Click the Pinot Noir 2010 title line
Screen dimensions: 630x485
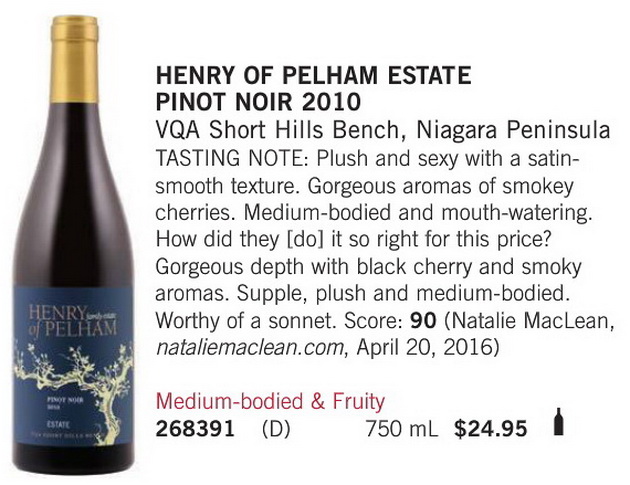pos(258,102)
